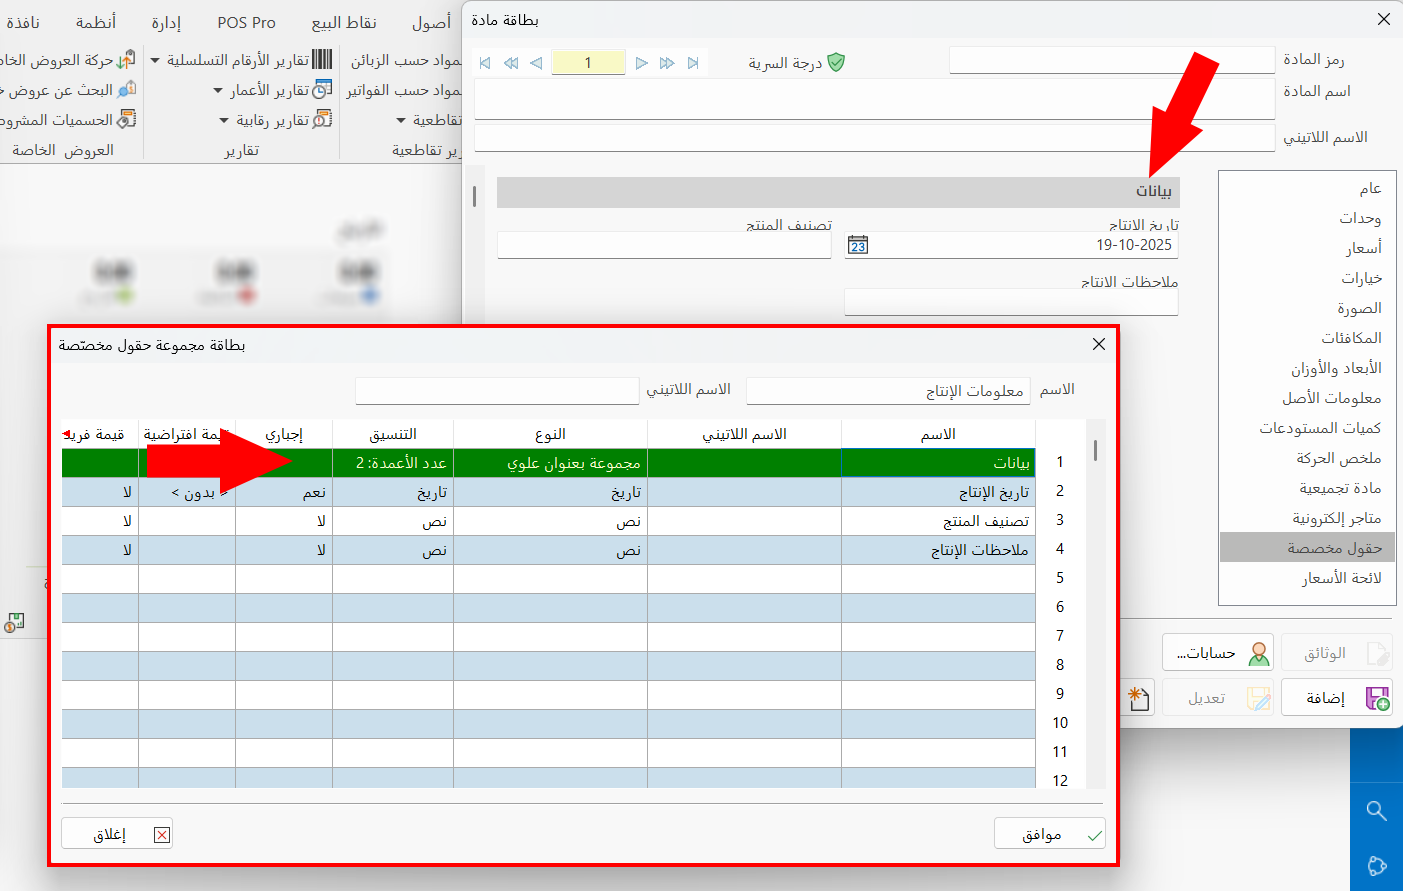
Task: Expand the تقارير رقابية dropdown
Action: 225,121
